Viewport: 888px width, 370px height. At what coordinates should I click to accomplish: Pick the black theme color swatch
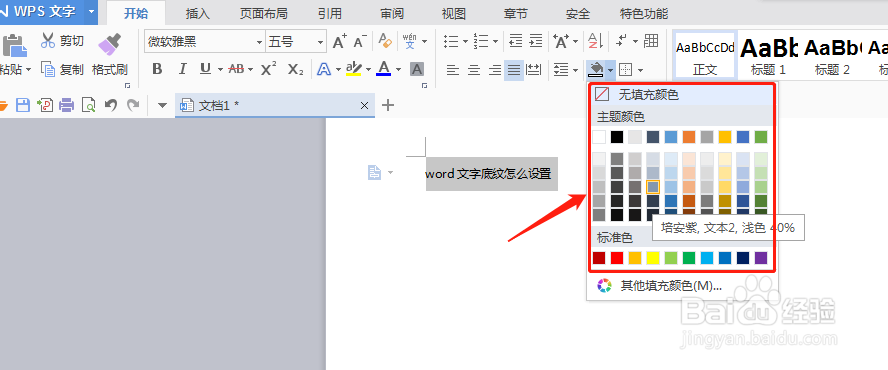point(617,137)
